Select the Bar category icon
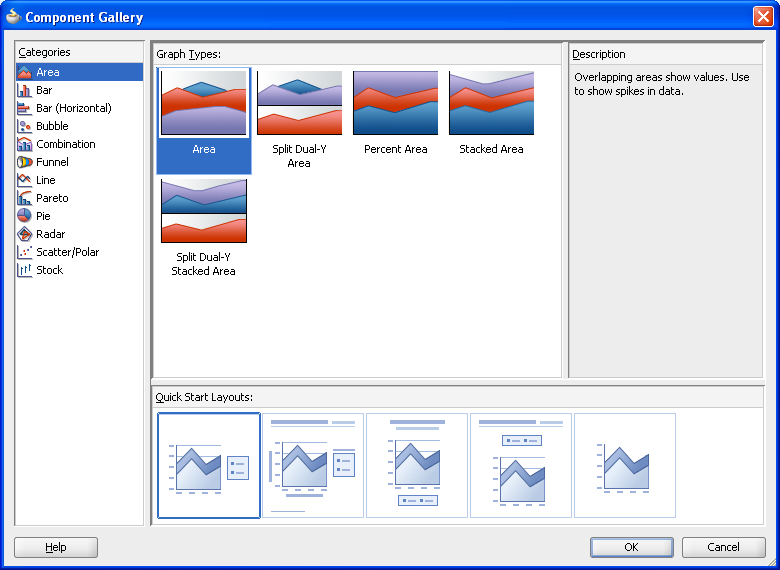 click(24, 90)
